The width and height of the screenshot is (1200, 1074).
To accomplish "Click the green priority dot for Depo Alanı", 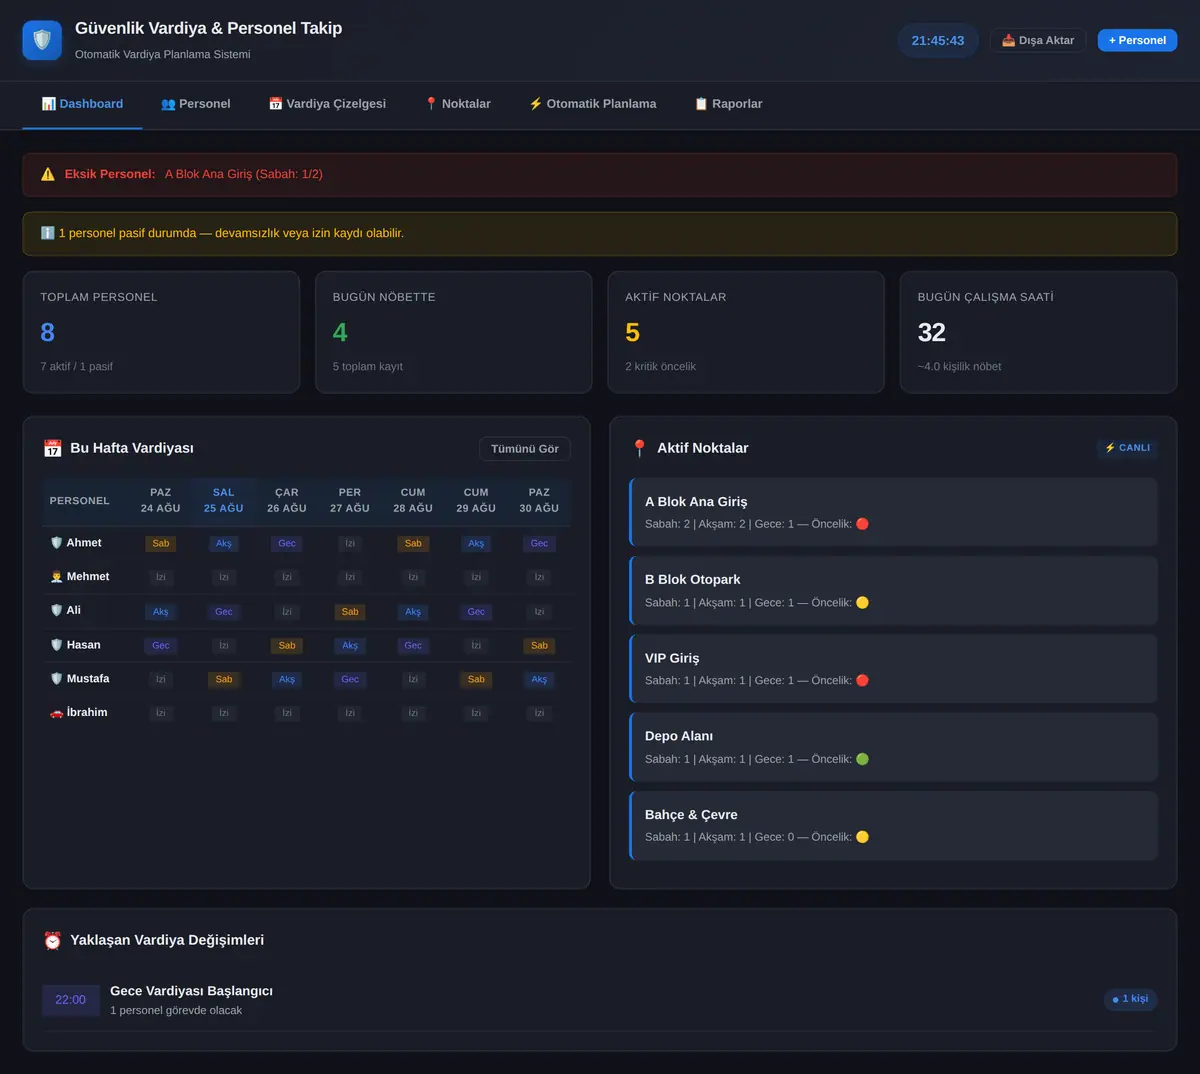I will click(x=862, y=759).
